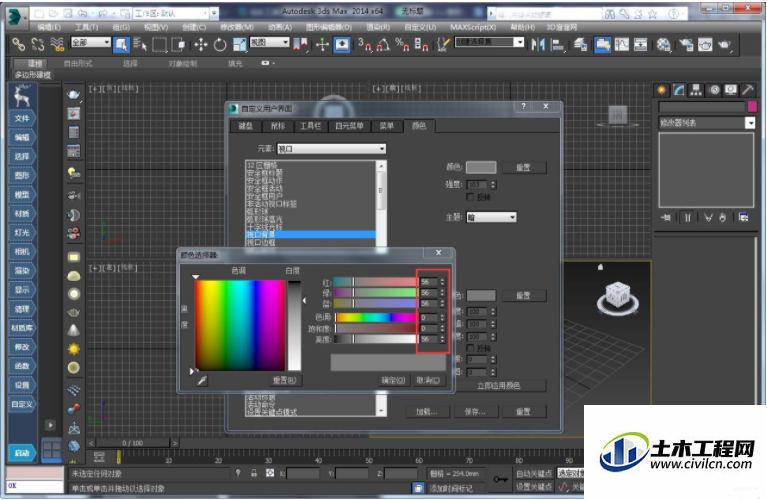This screenshot has width=767, height=500.
Task: Open the Curve Editor icon
Action: point(622,45)
